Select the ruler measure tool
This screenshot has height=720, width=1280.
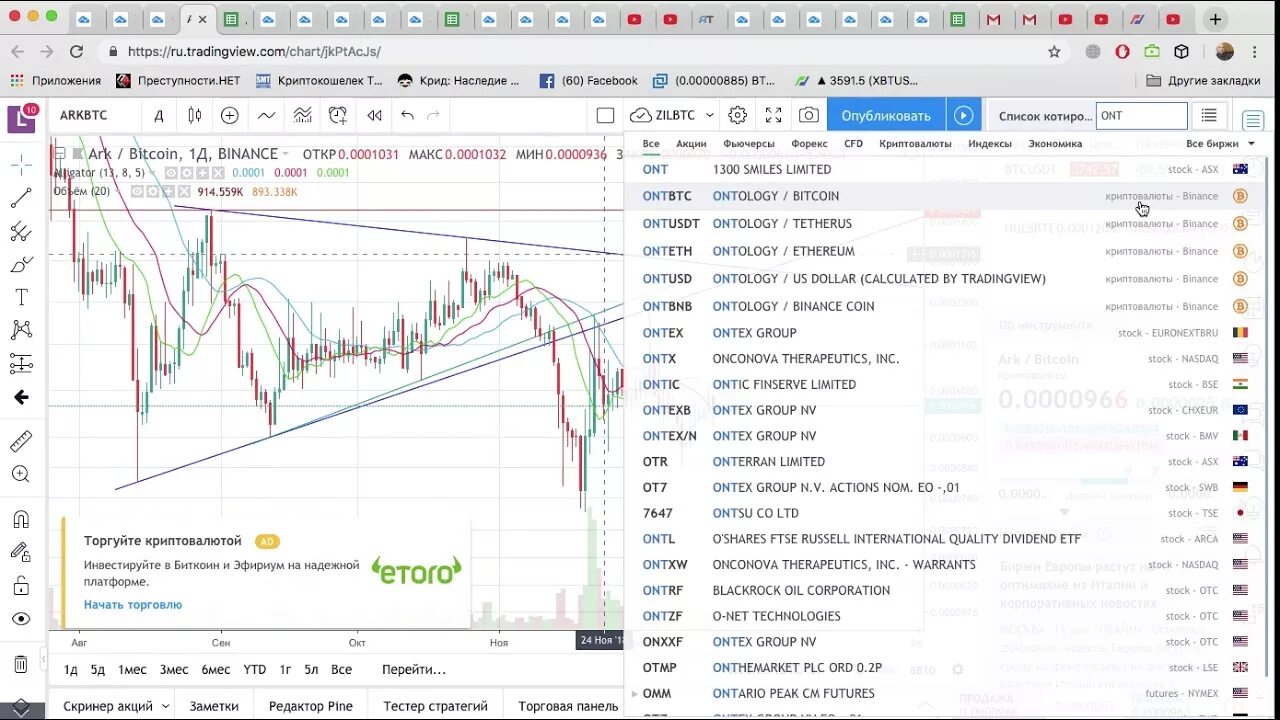click(21, 441)
